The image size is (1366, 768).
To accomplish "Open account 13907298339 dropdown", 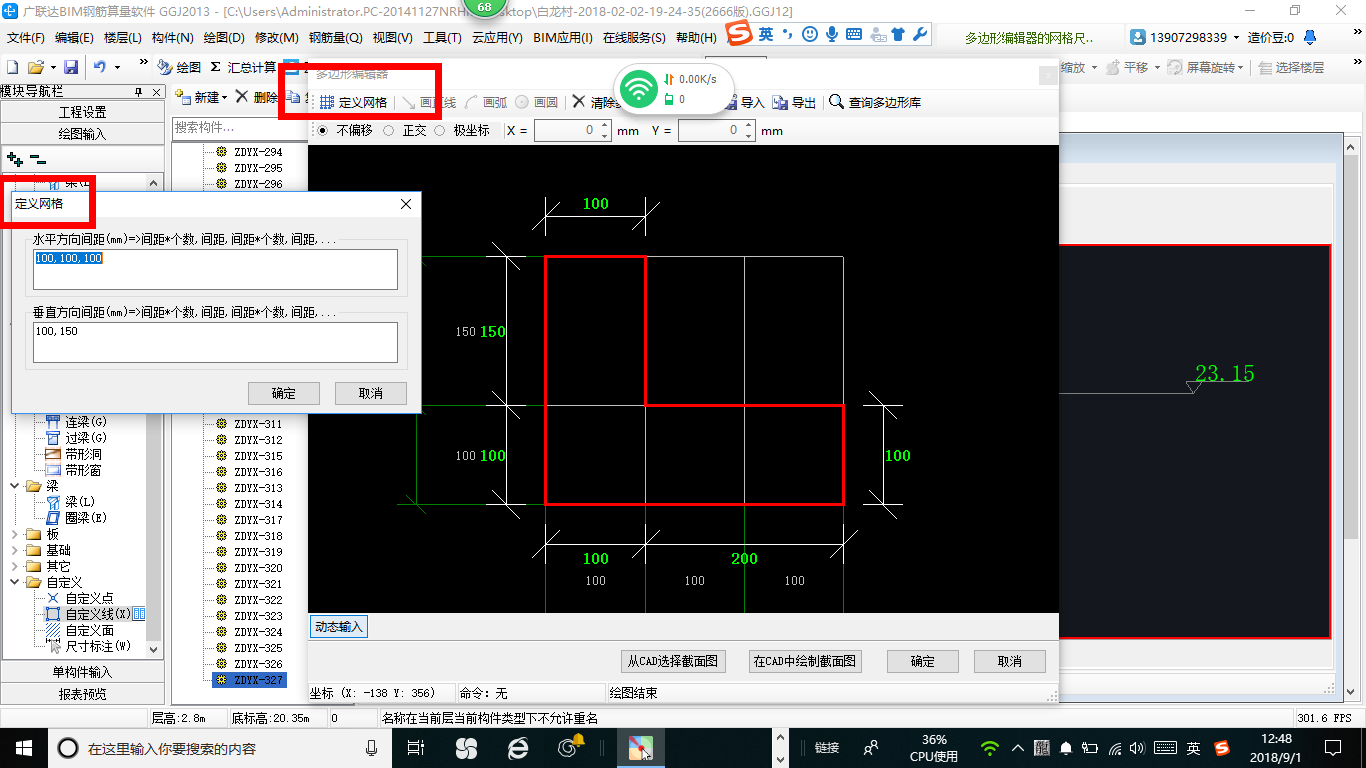I will click(x=1236, y=37).
